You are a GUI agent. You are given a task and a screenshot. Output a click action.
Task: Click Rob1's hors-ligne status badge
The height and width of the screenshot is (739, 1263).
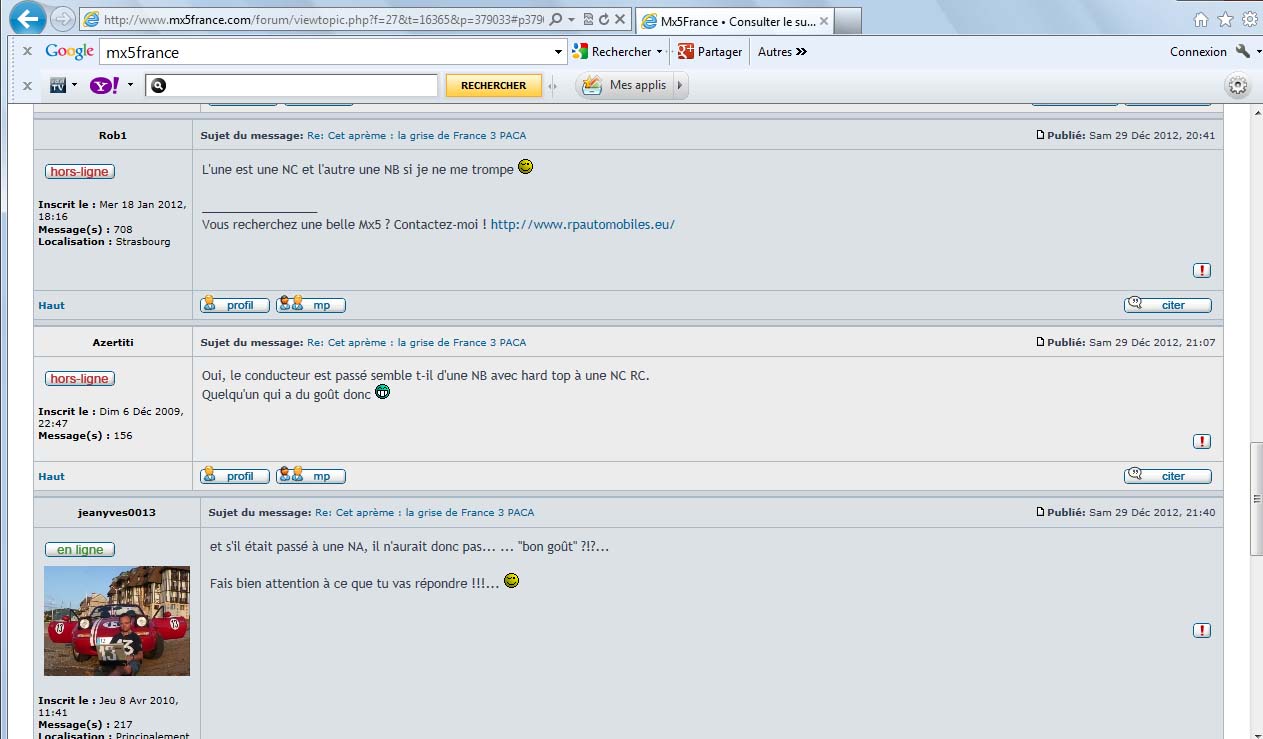pos(80,171)
